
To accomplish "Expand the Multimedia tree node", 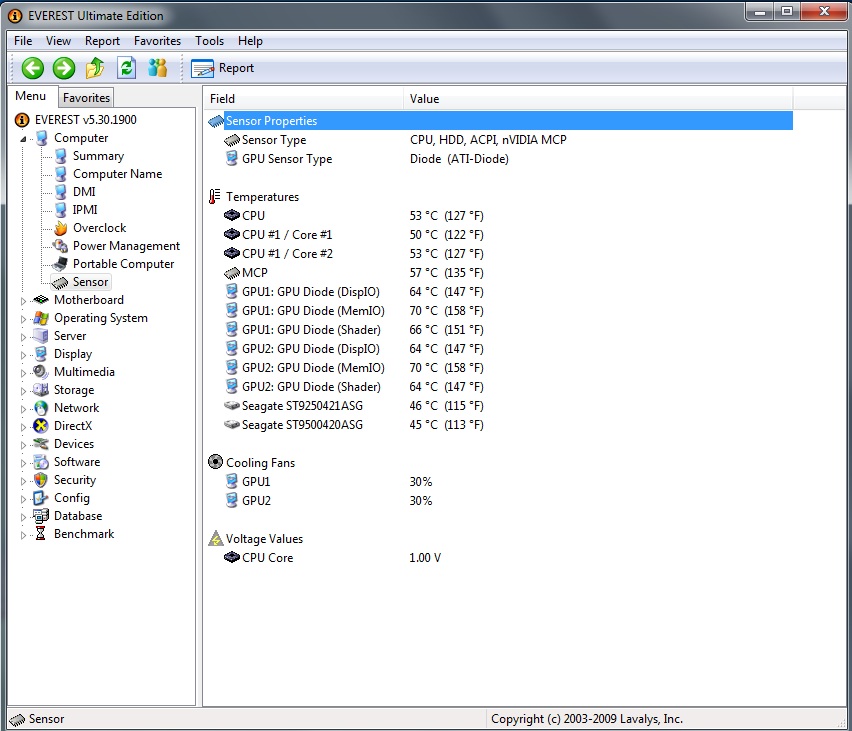I will (23, 373).
